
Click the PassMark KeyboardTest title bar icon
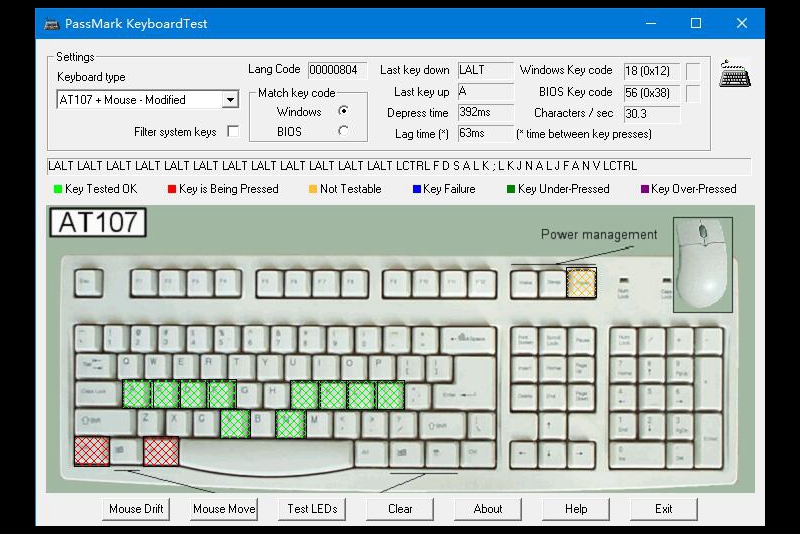pos(52,24)
